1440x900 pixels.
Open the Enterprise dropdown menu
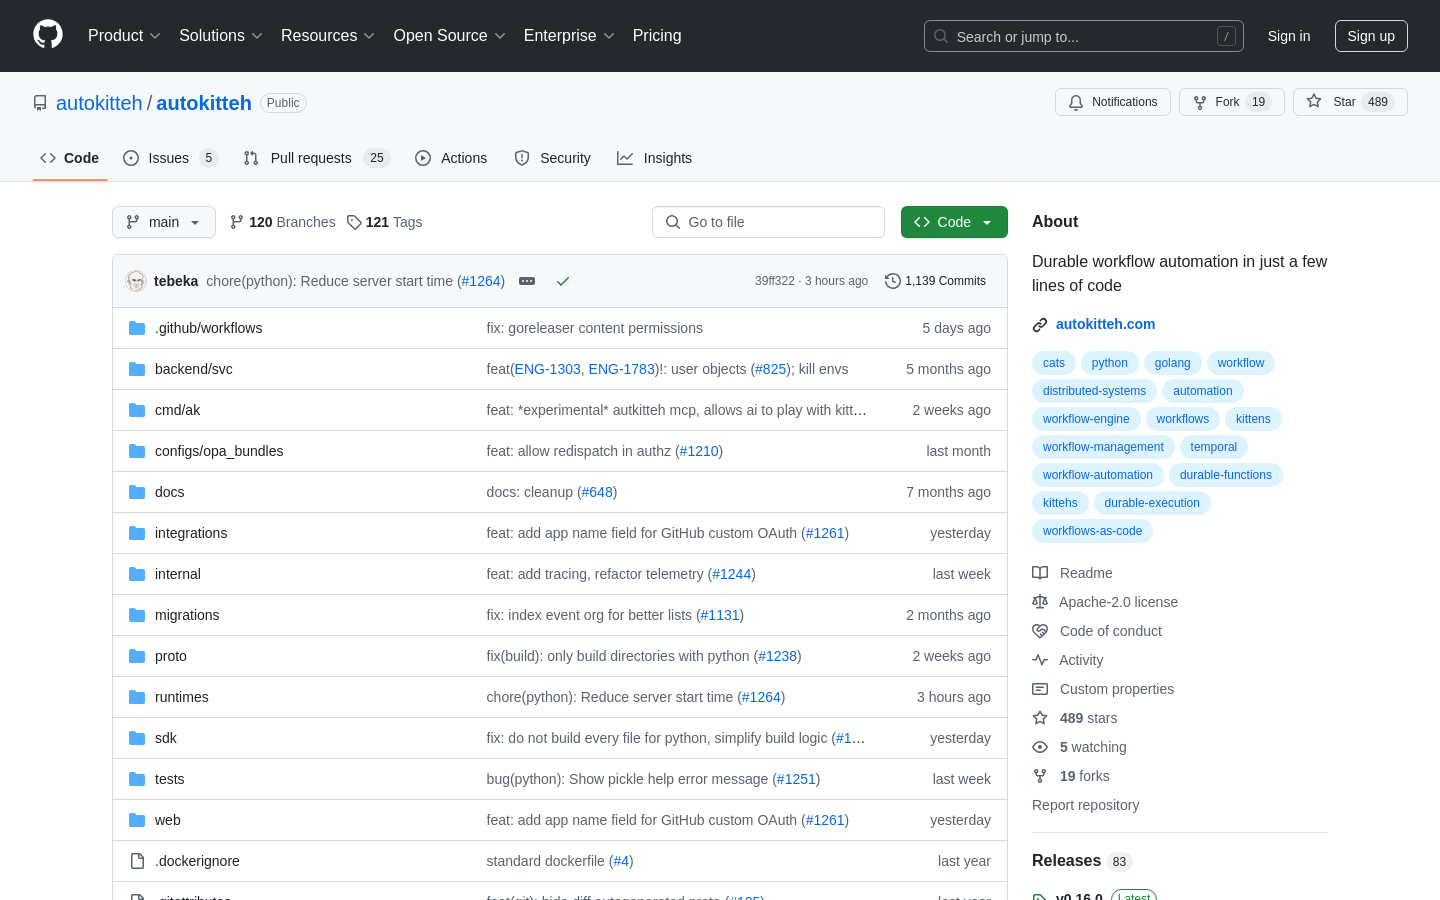coord(569,35)
